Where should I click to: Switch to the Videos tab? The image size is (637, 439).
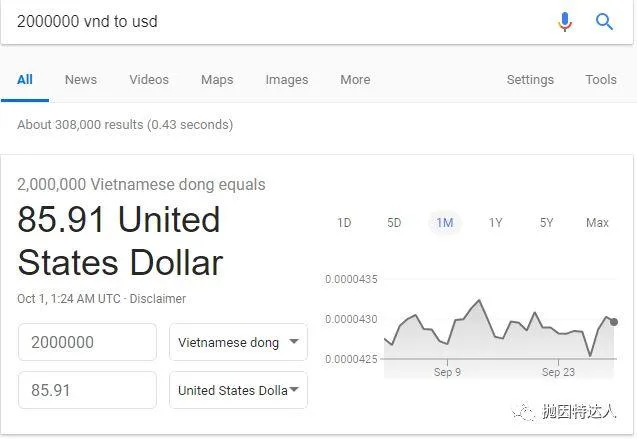click(x=149, y=80)
